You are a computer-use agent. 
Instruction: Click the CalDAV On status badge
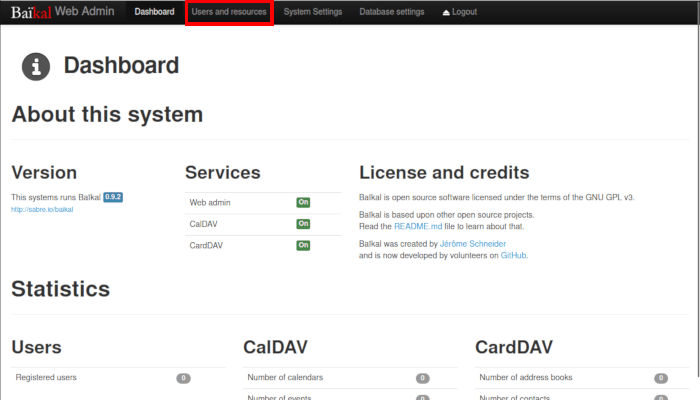tap(303, 224)
